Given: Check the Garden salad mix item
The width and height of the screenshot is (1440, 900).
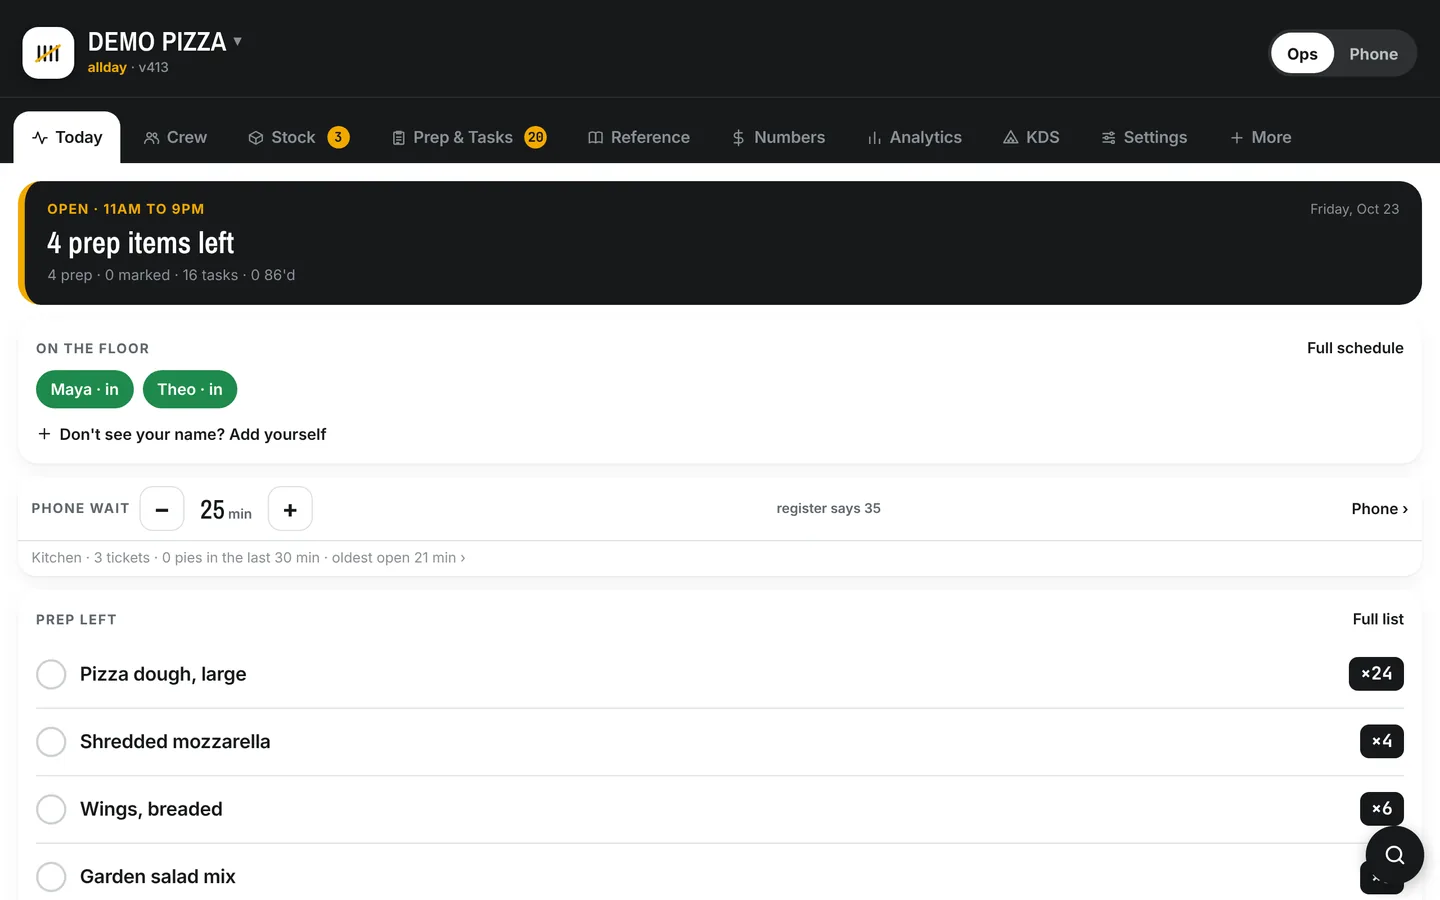Looking at the screenshot, I should 51,877.
